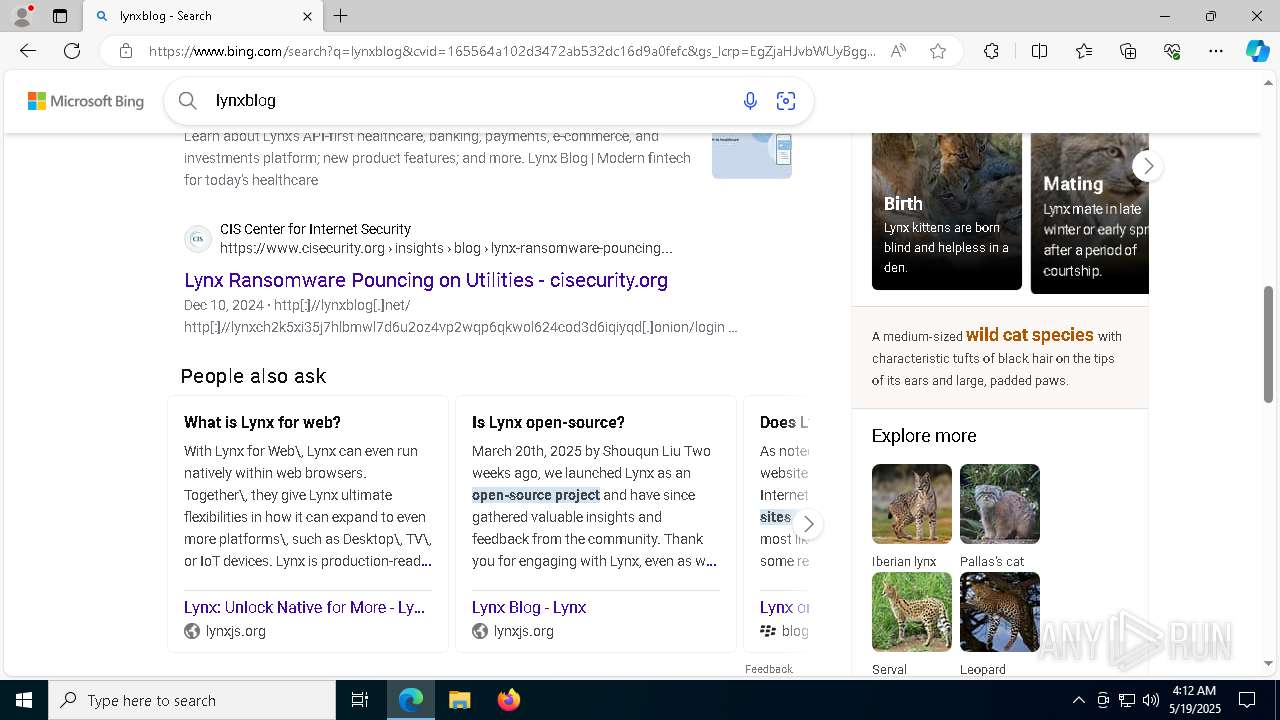Toggle split screen view
This screenshot has width=1280, height=720.
pyautogui.click(x=1039, y=51)
